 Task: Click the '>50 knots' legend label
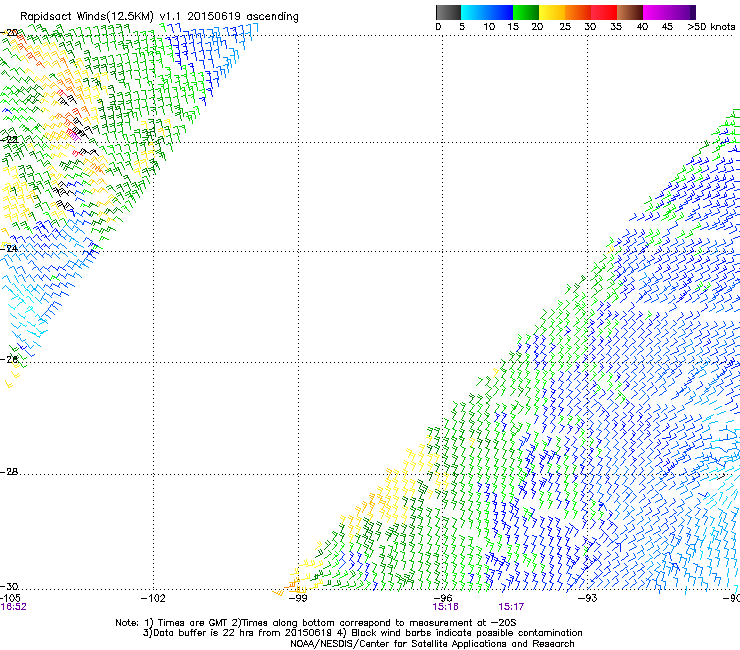[711, 27]
